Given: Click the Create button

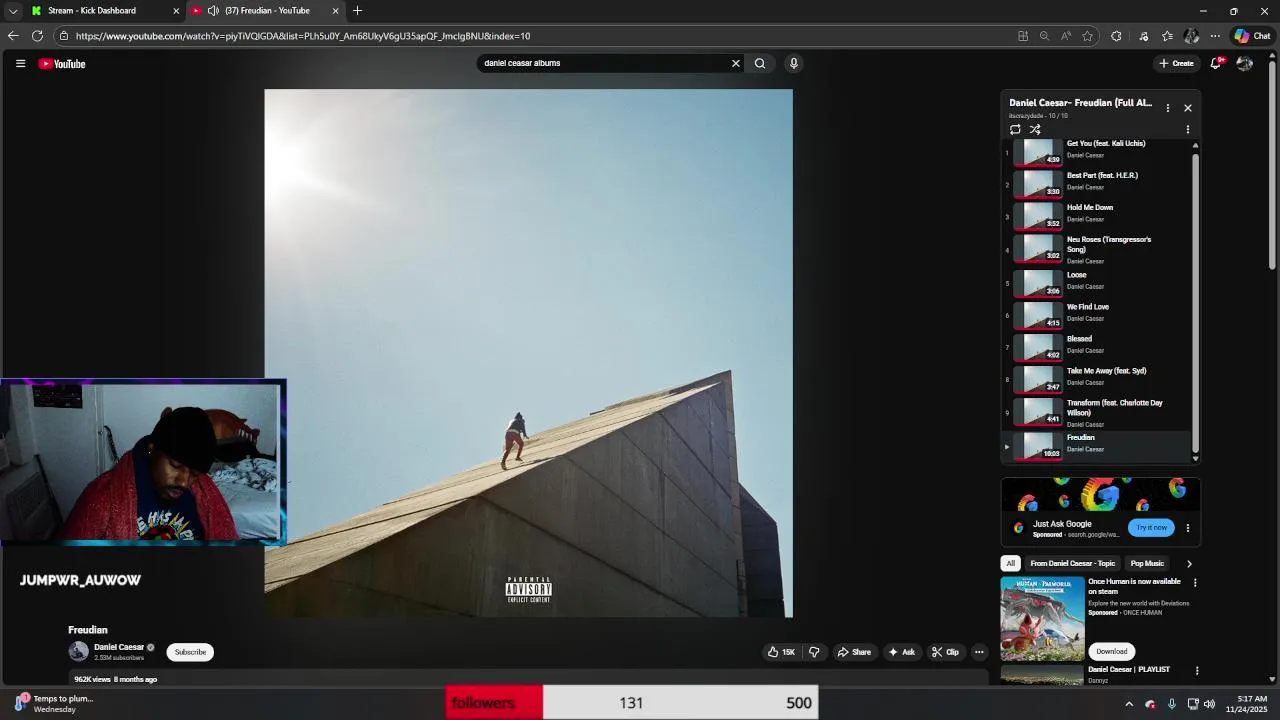Looking at the screenshot, I should (x=1176, y=63).
